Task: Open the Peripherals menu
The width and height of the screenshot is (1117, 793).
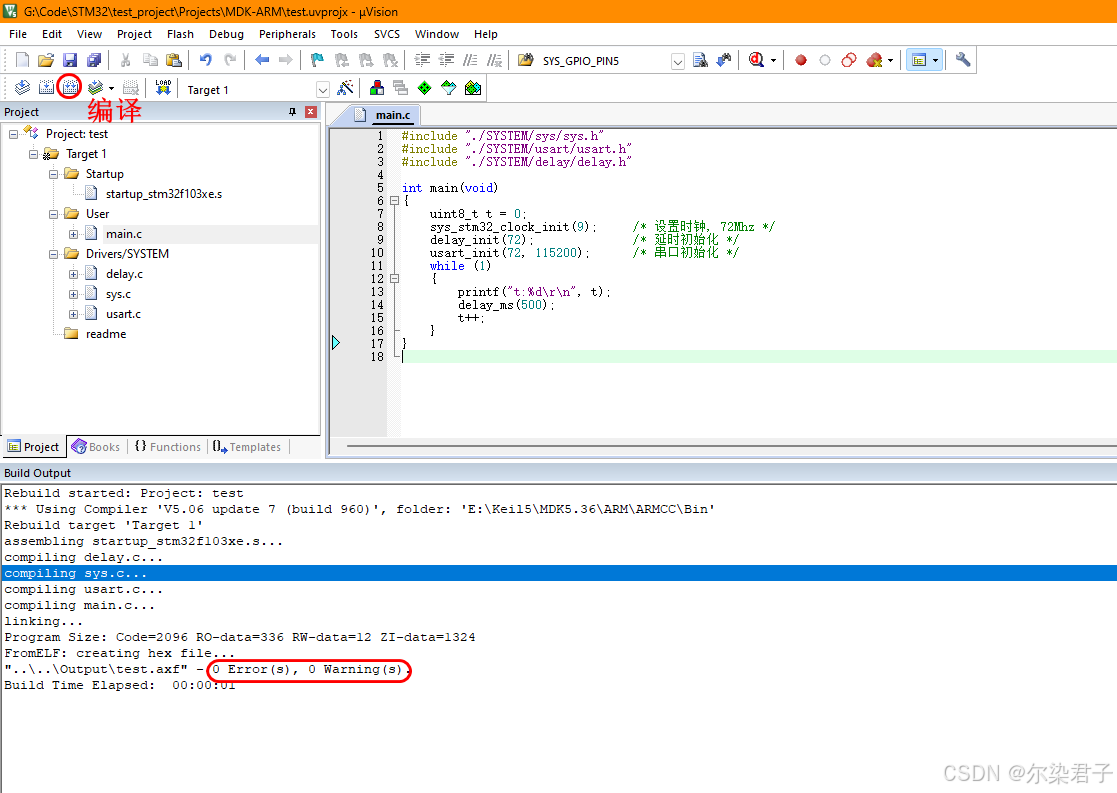Action: point(287,34)
